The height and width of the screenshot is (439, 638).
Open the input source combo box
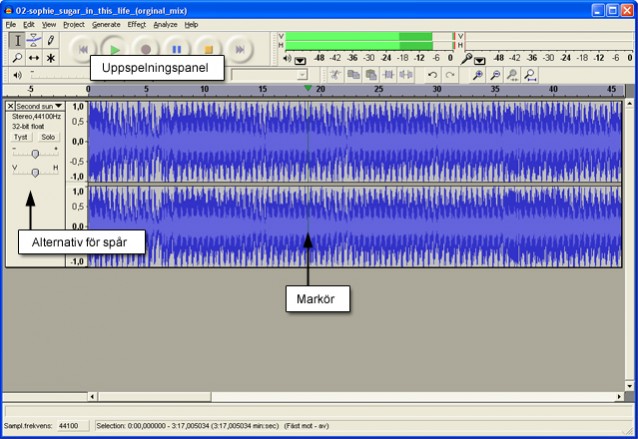(269, 75)
